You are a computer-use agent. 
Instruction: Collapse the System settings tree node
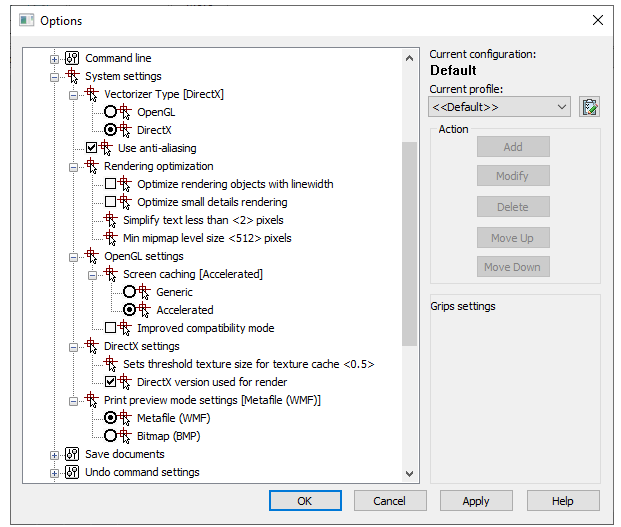[x=54, y=77]
